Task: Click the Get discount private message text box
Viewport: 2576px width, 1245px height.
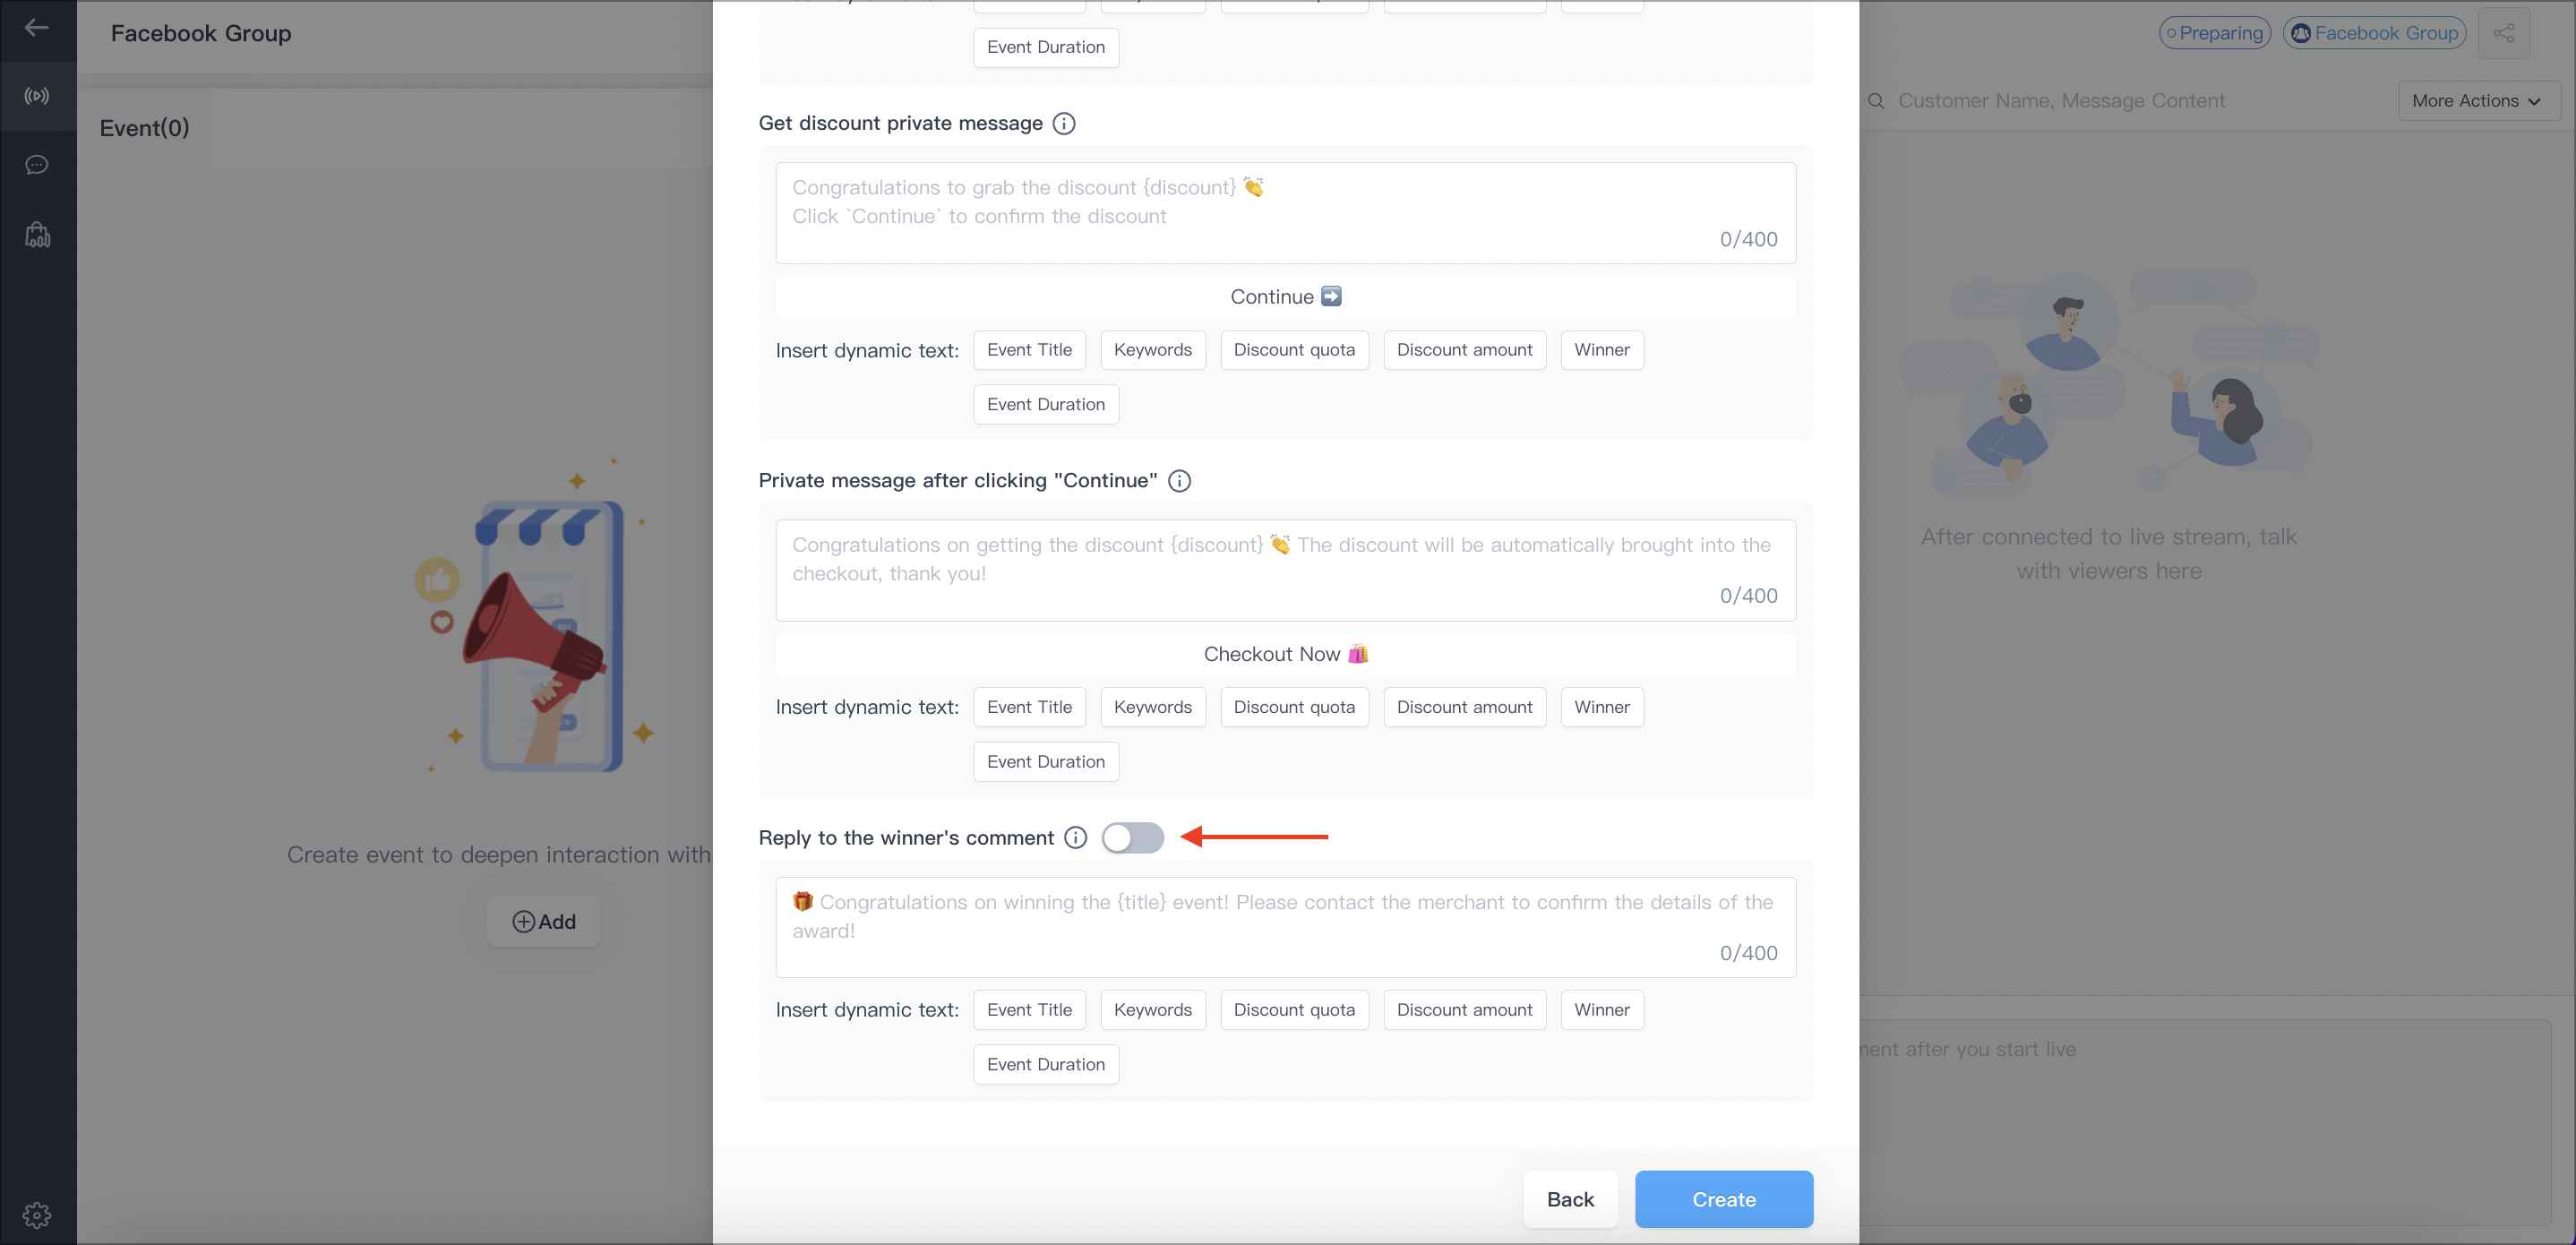Action: pos(1285,213)
